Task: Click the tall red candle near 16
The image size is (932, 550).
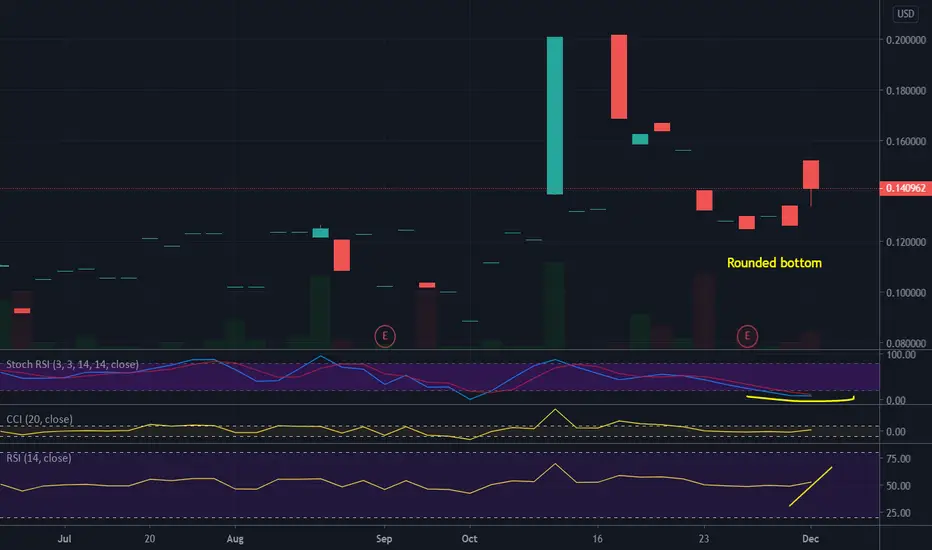Action: 619,77
